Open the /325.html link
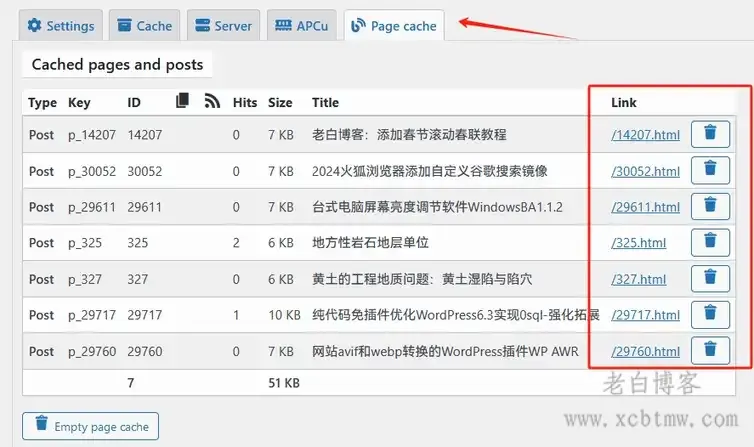The width and height of the screenshot is (754, 447). (x=639, y=243)
